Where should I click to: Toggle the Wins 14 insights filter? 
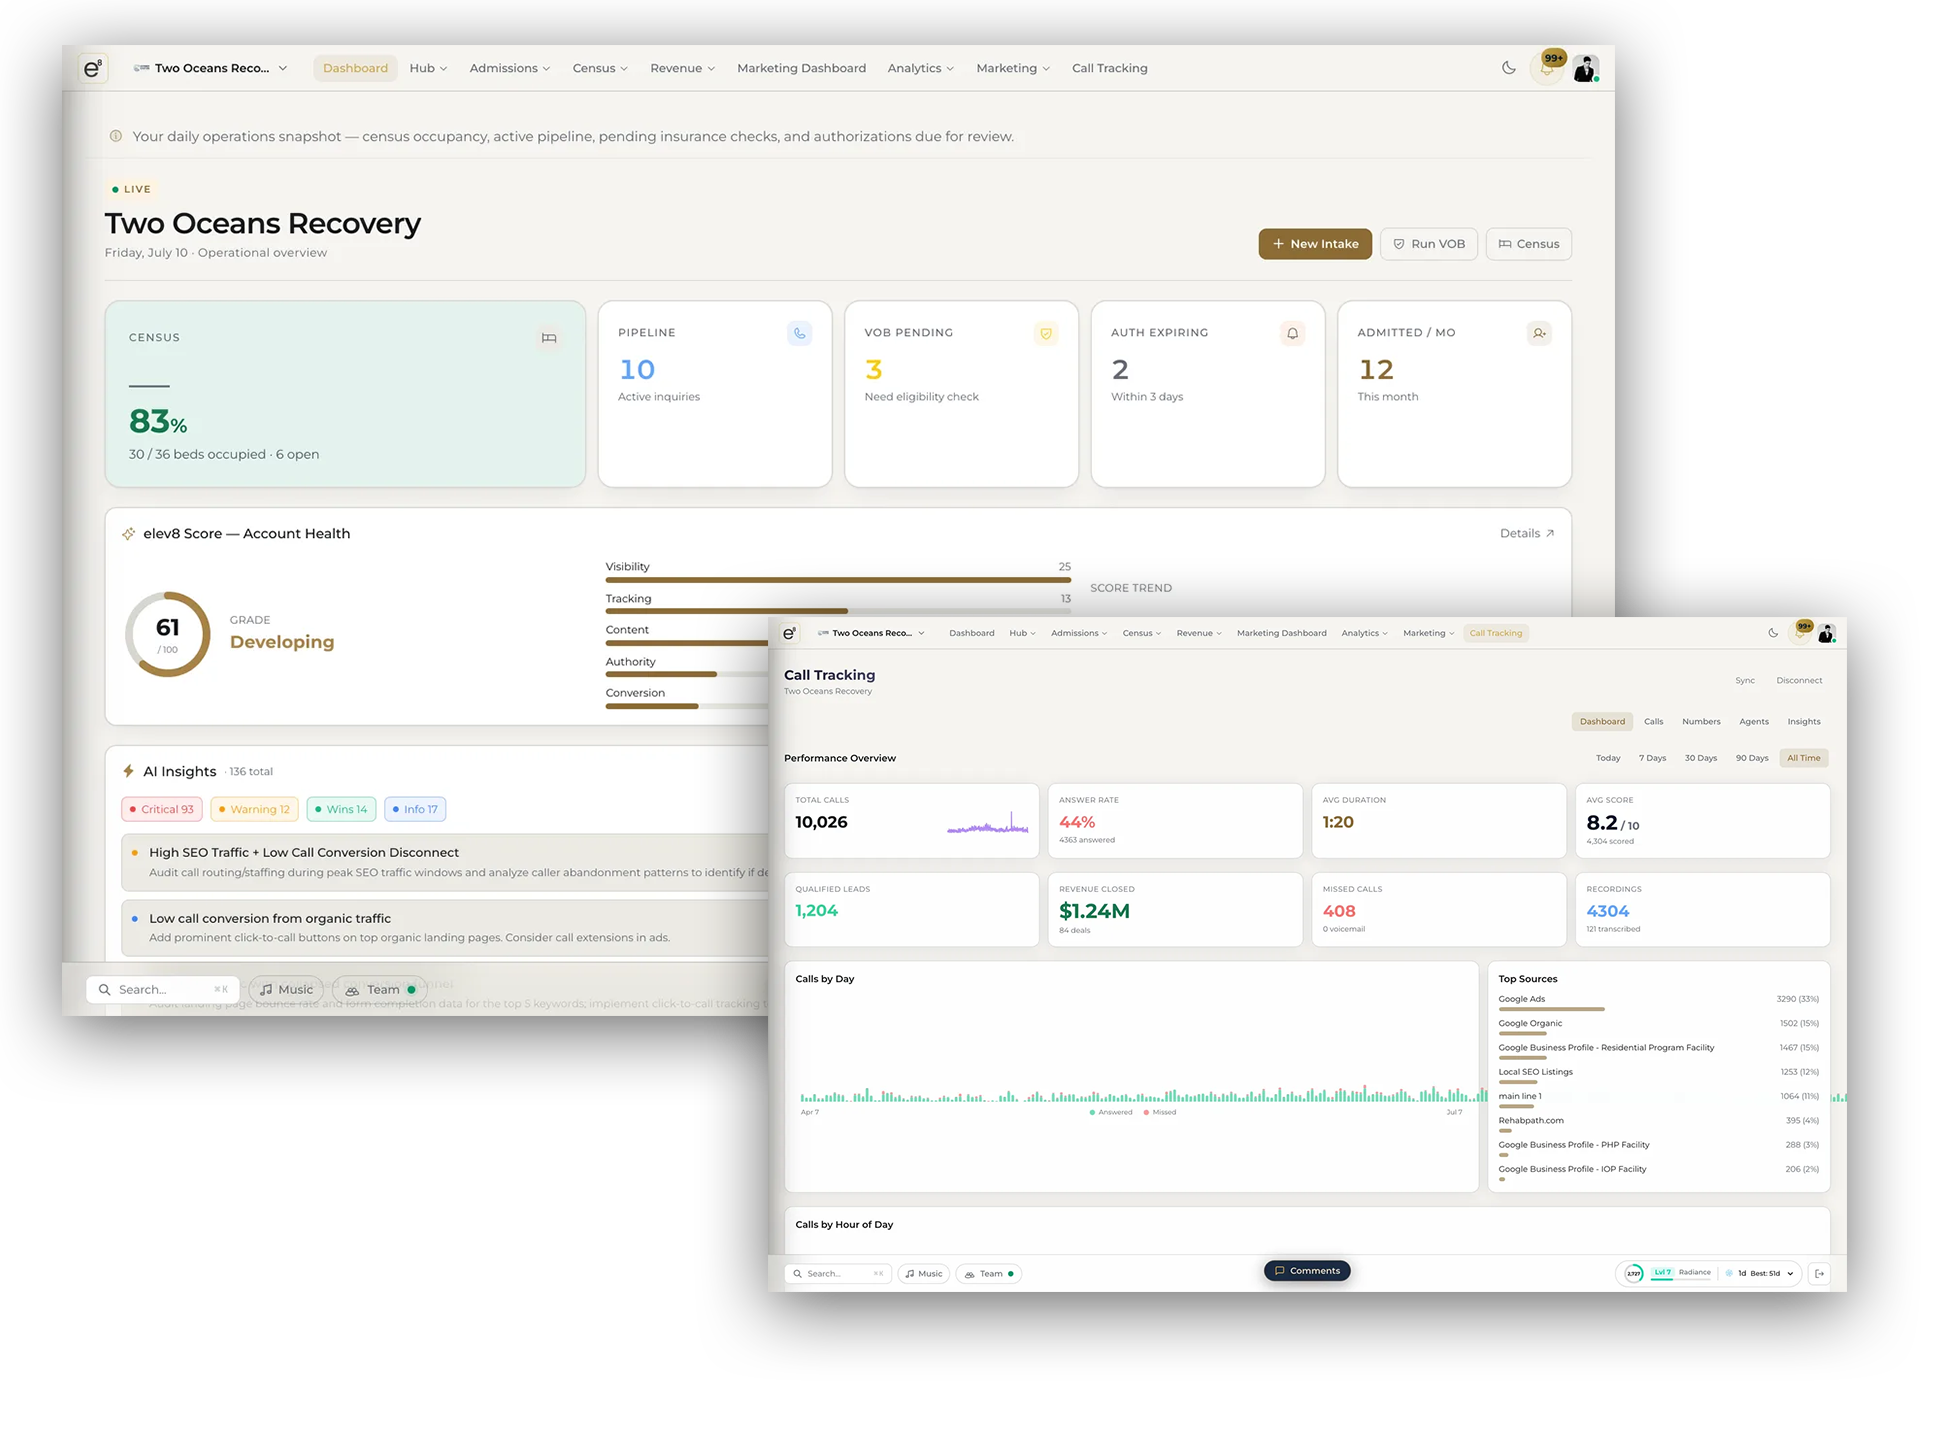click(341, 809)
